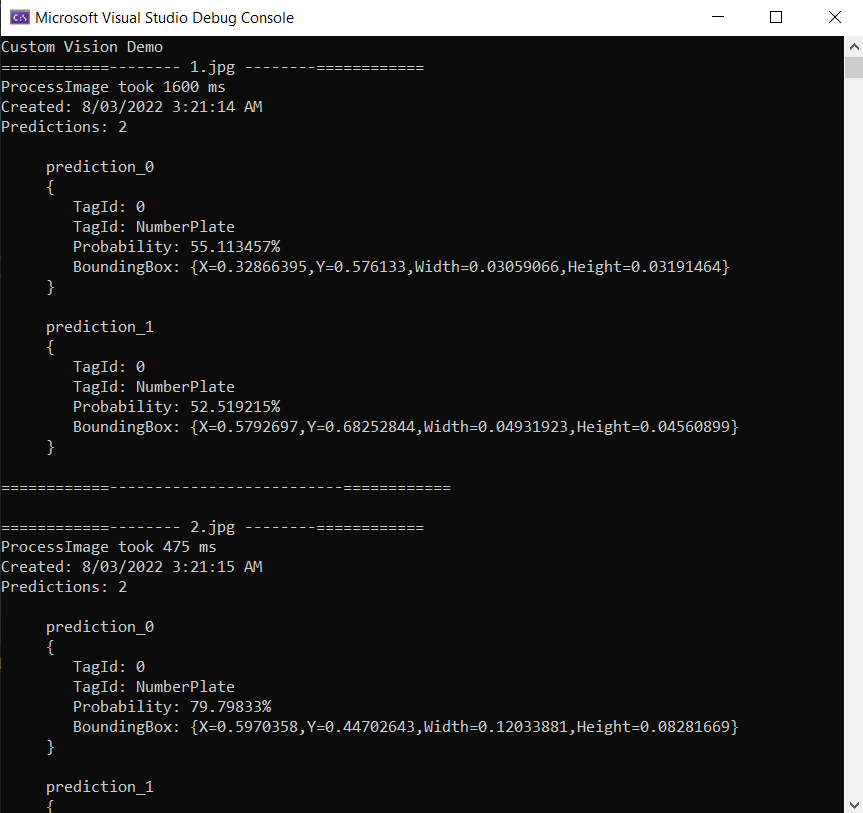This screenshot has width=863, height=813.
Task: Click the 'Custom Vision Demo' line
Action: coord(82,47)
